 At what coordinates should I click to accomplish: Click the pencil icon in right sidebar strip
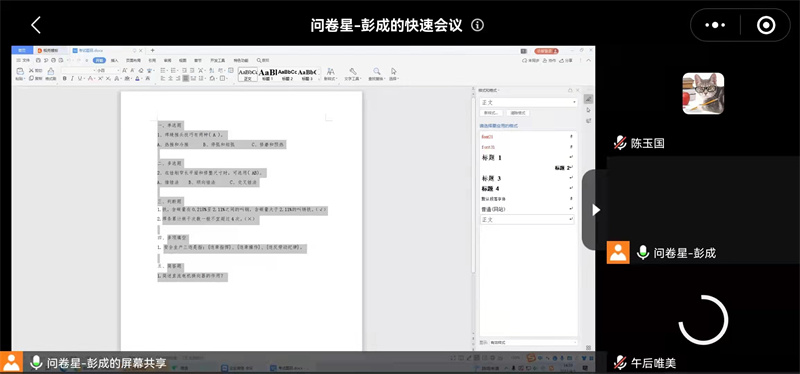pyautogui.click(x=588, y=99)
